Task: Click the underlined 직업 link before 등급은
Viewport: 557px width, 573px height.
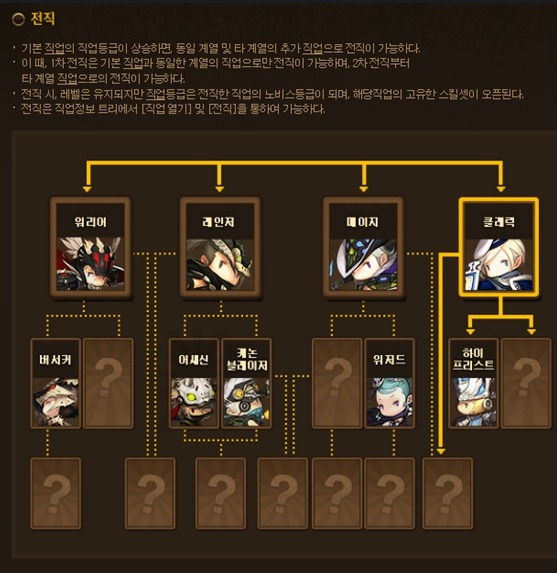Action: point(156,94)
